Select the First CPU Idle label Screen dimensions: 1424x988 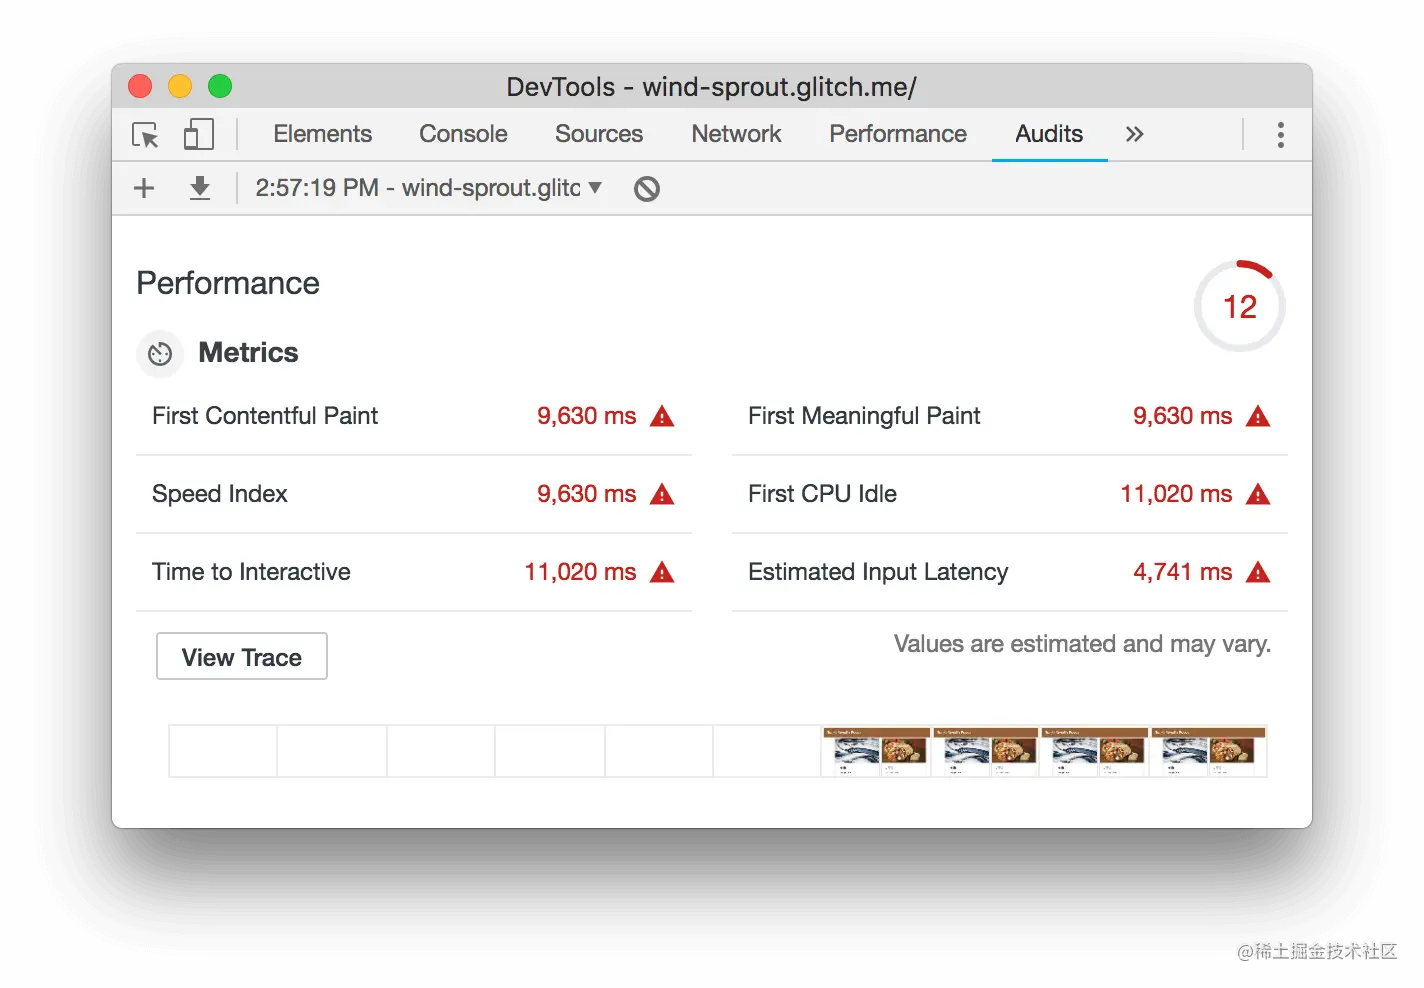click(x=822, y=494)
